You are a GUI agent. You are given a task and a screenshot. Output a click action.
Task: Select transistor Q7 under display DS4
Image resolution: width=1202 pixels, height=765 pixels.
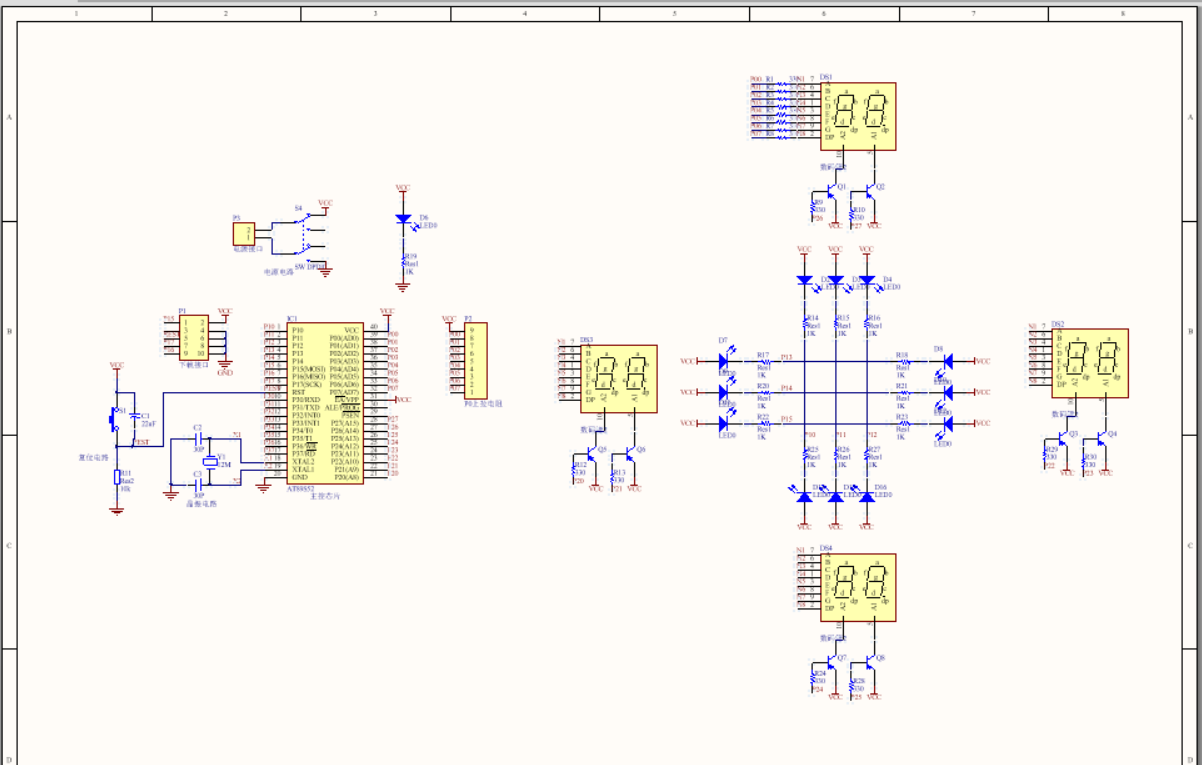(831, 661)
